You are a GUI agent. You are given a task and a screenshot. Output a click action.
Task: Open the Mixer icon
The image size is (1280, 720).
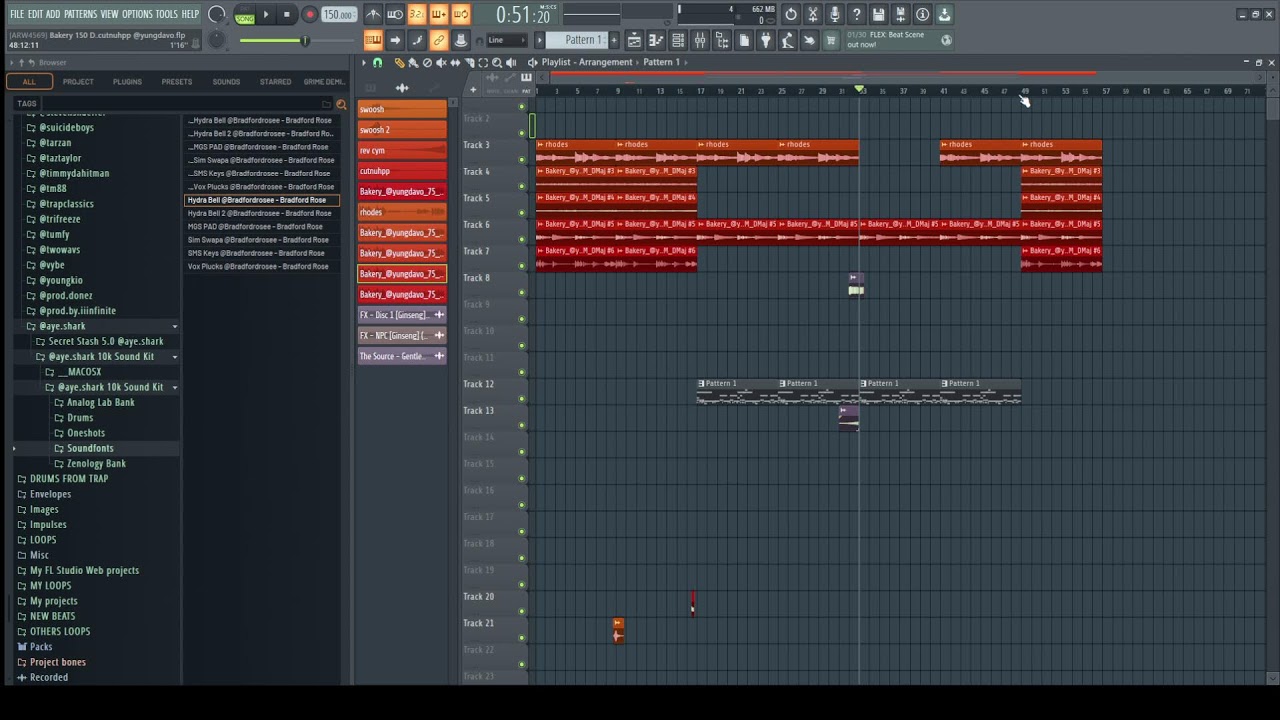[x=700, y=40]
